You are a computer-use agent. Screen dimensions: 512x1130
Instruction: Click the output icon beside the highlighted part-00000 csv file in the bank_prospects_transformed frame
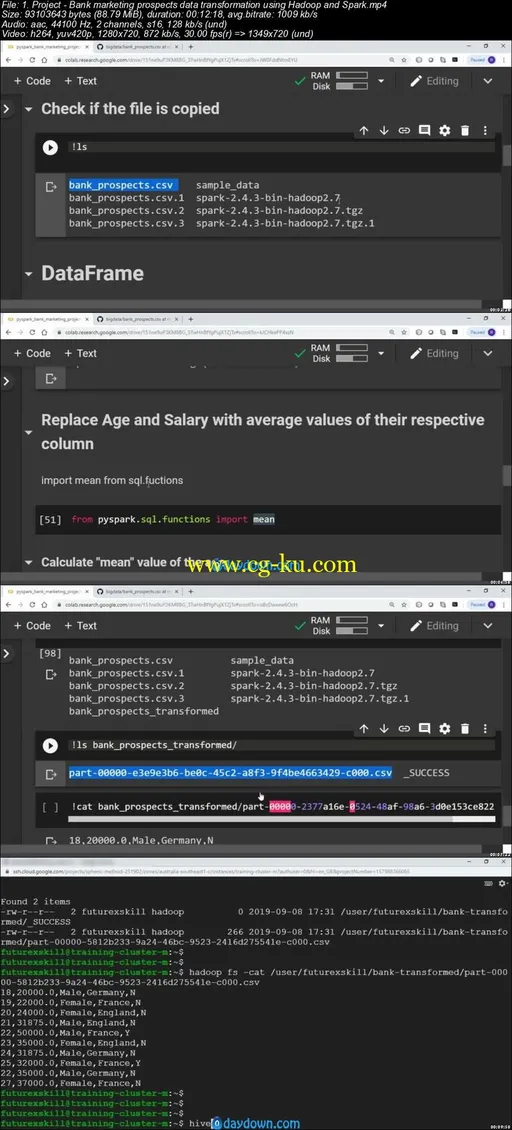(x=51, y=774)
